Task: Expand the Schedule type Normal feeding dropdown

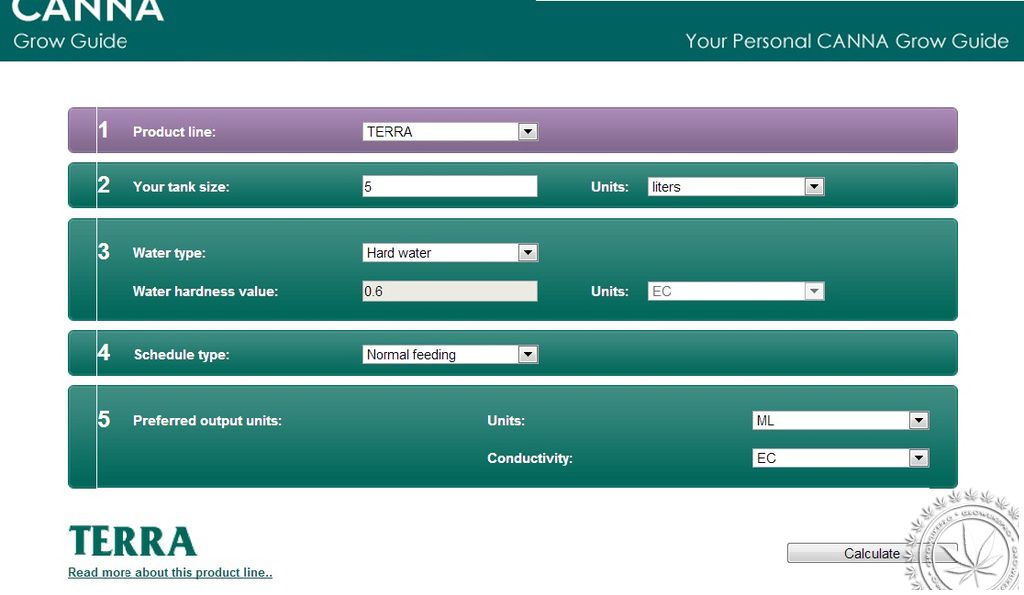Action: [450, 355]
